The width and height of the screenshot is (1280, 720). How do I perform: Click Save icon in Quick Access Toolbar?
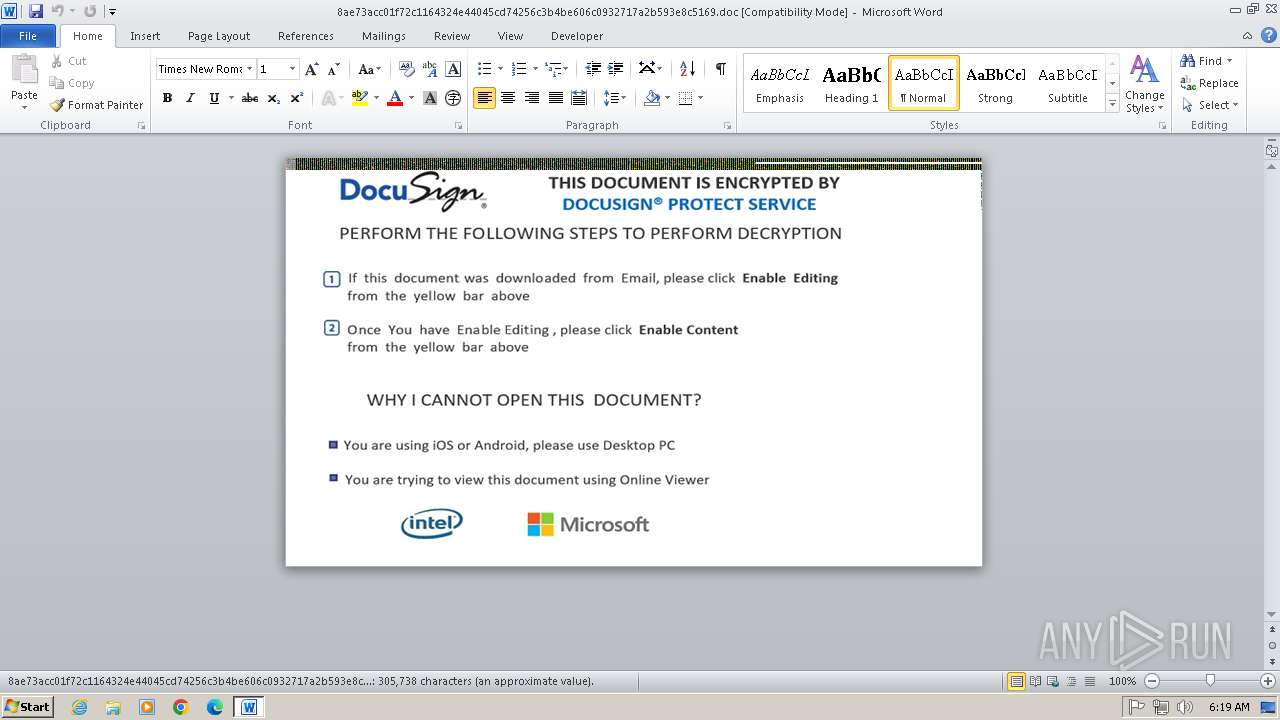pyautogui.click(x=36, y=11)
